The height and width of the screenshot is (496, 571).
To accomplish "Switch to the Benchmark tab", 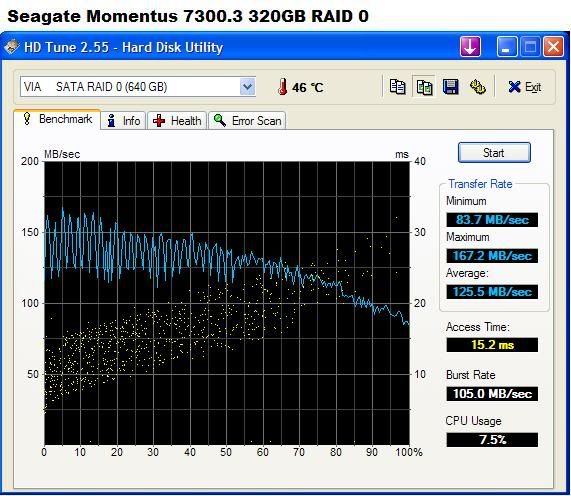I will [57, 119].
